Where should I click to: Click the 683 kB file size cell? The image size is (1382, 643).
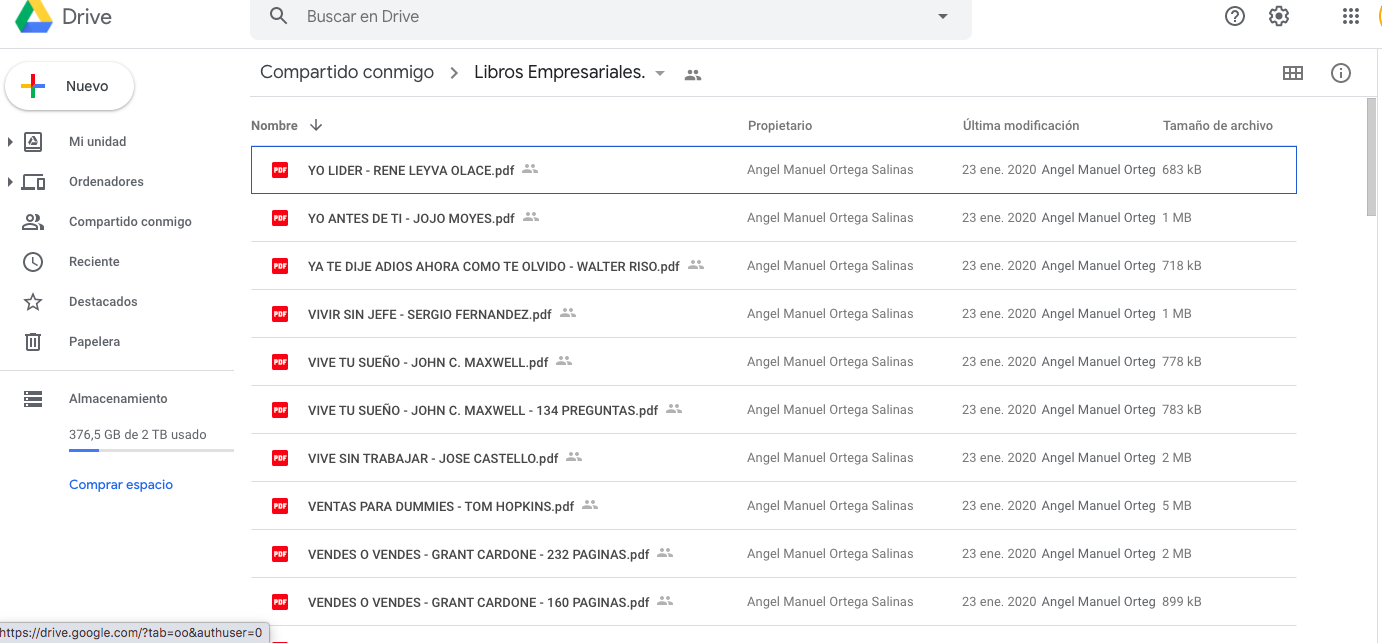1182,170
